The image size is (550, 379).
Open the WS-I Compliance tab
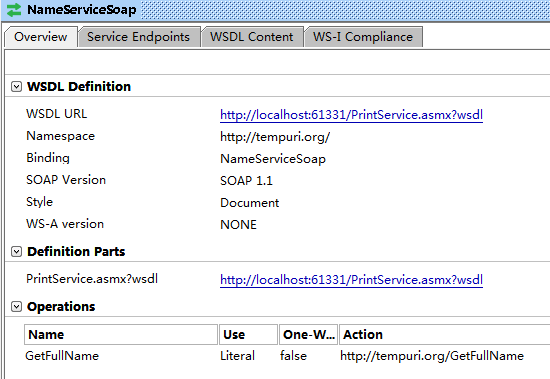363,37
